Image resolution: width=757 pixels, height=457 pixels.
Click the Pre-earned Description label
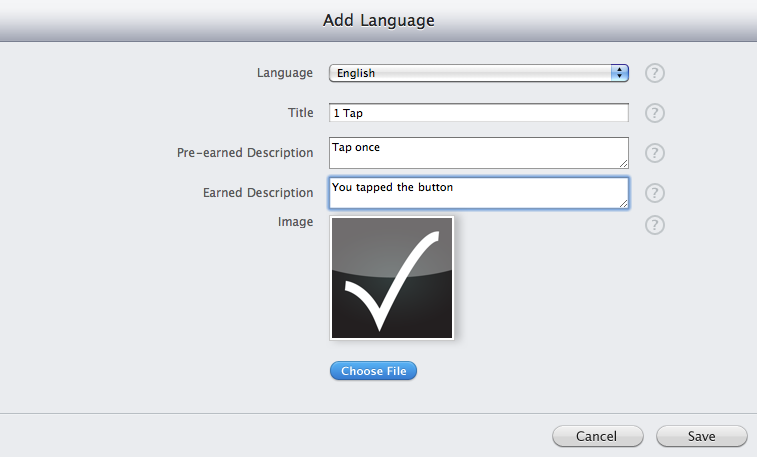point(245,153)
